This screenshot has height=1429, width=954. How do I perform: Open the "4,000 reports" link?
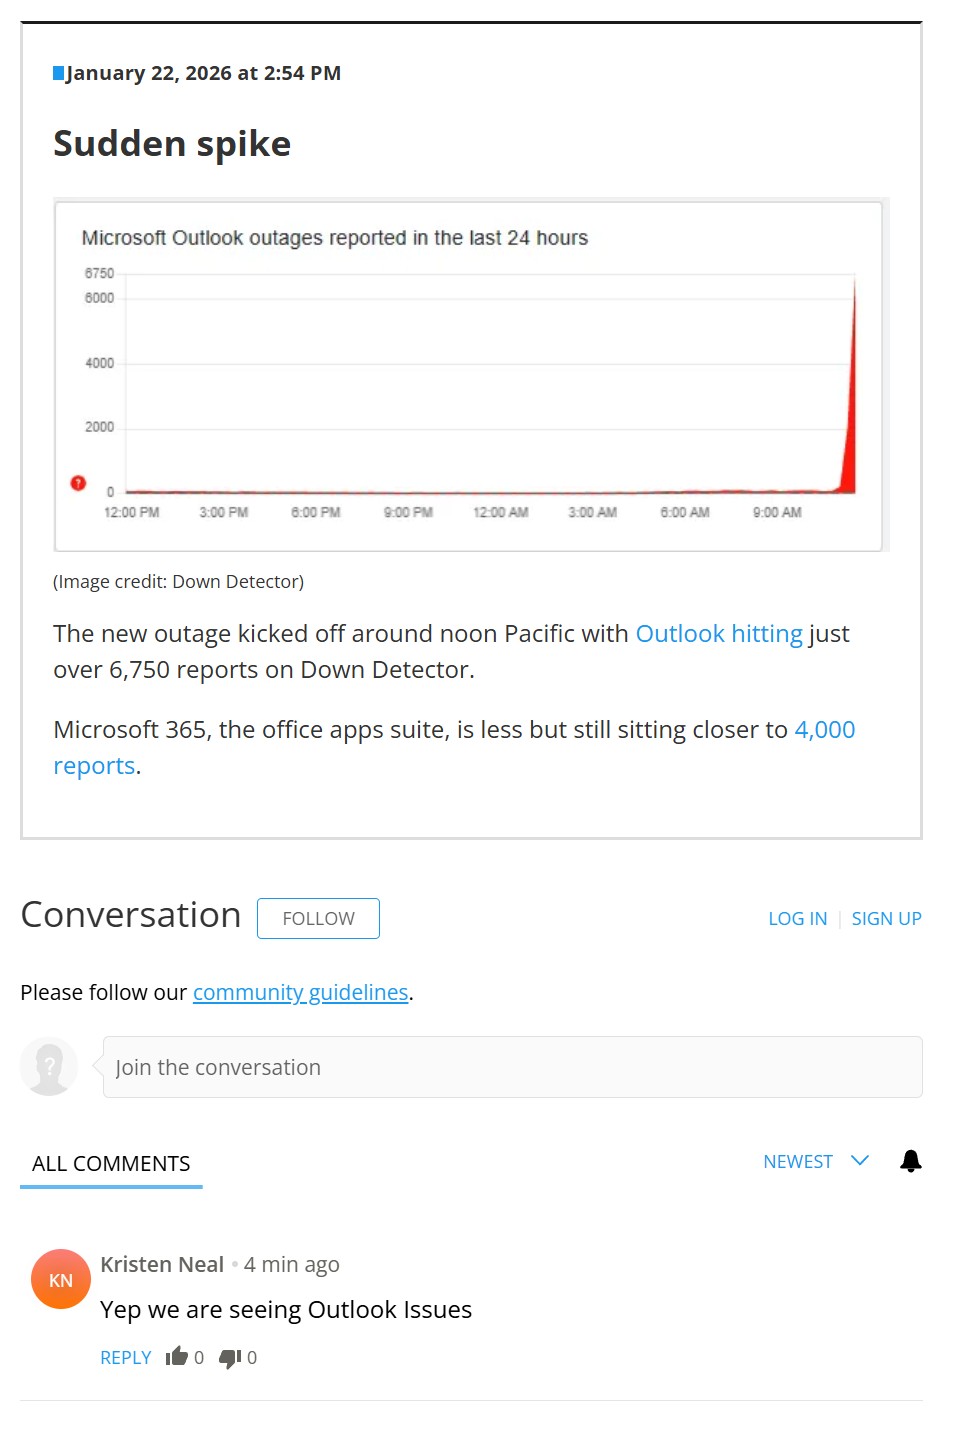(824, 730)
